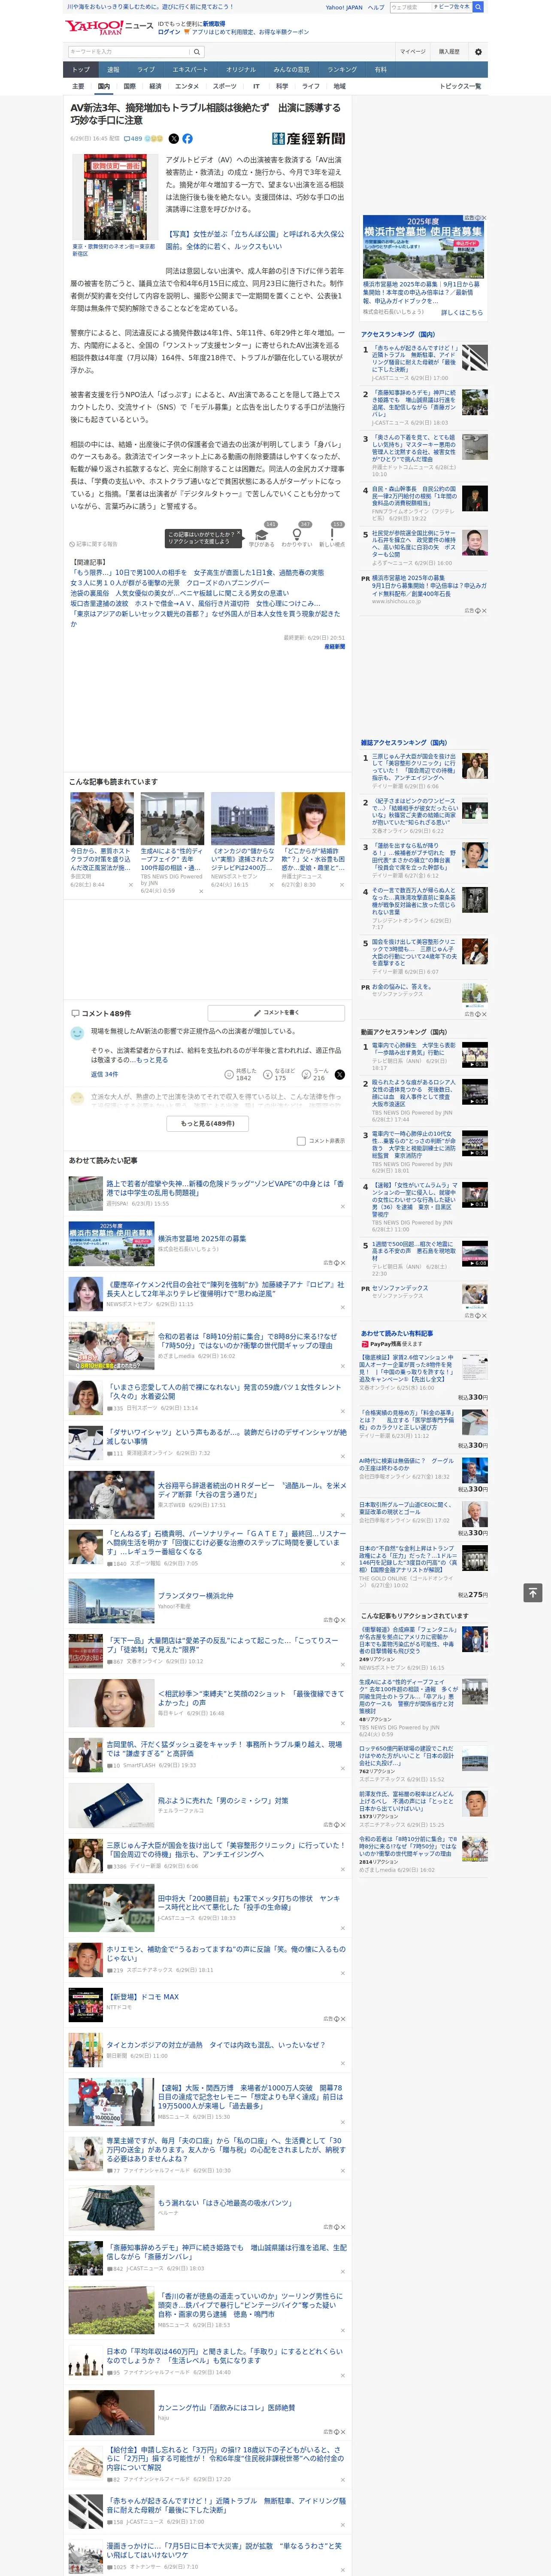Click the shopping cart coupon icon

click(187, 32)
